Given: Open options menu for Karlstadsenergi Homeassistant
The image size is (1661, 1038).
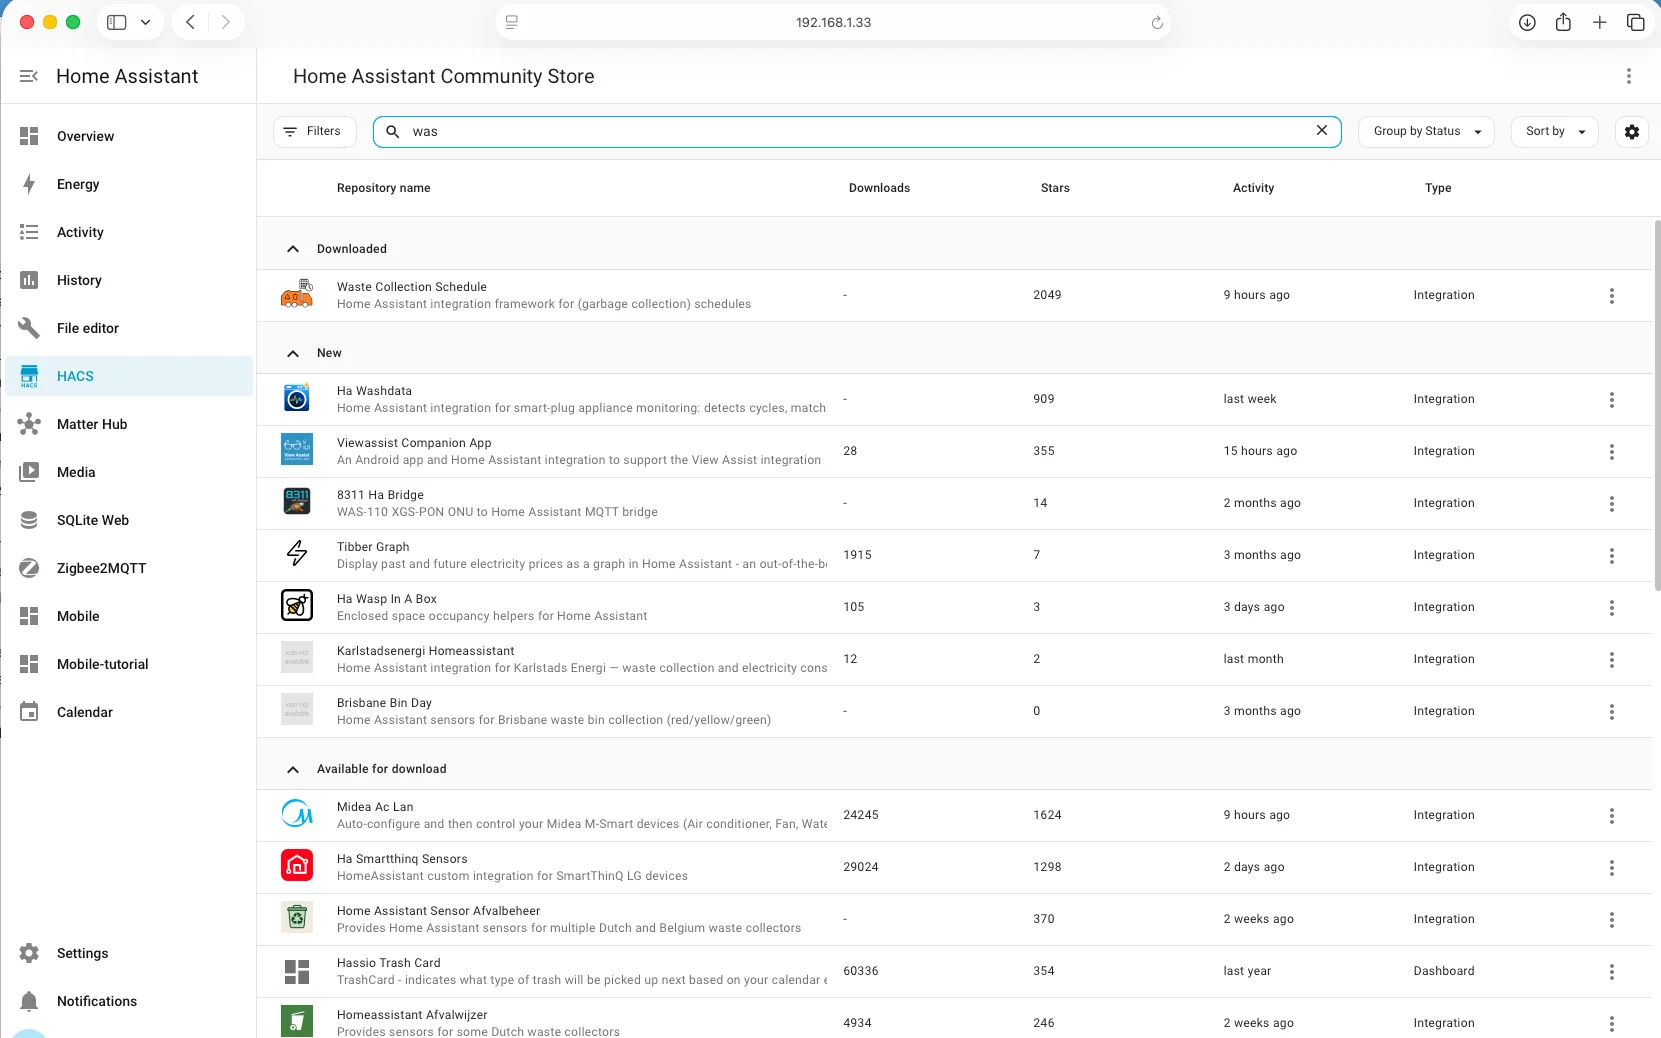Looking at the screenshot, I should tap(1612, 659).
